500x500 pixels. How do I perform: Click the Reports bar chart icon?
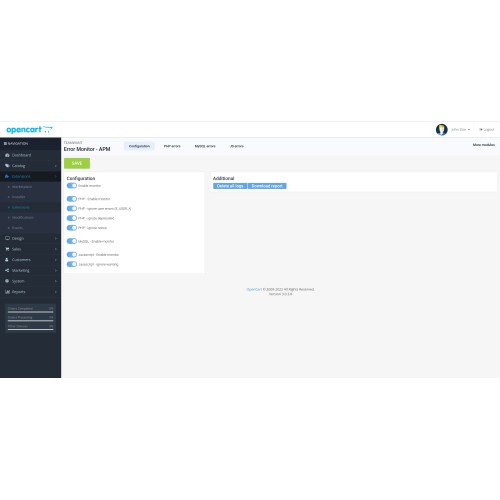[7, 292]
